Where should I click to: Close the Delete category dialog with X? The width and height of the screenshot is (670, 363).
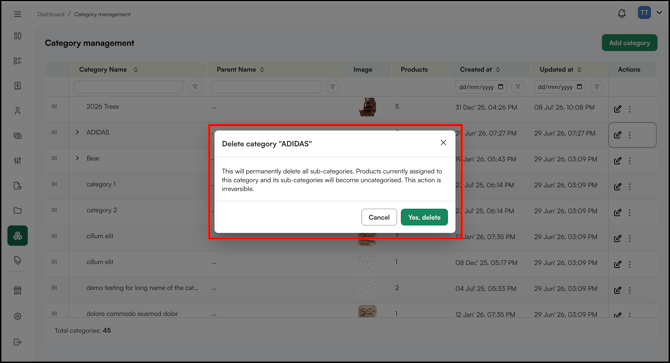tap(443, 143)
